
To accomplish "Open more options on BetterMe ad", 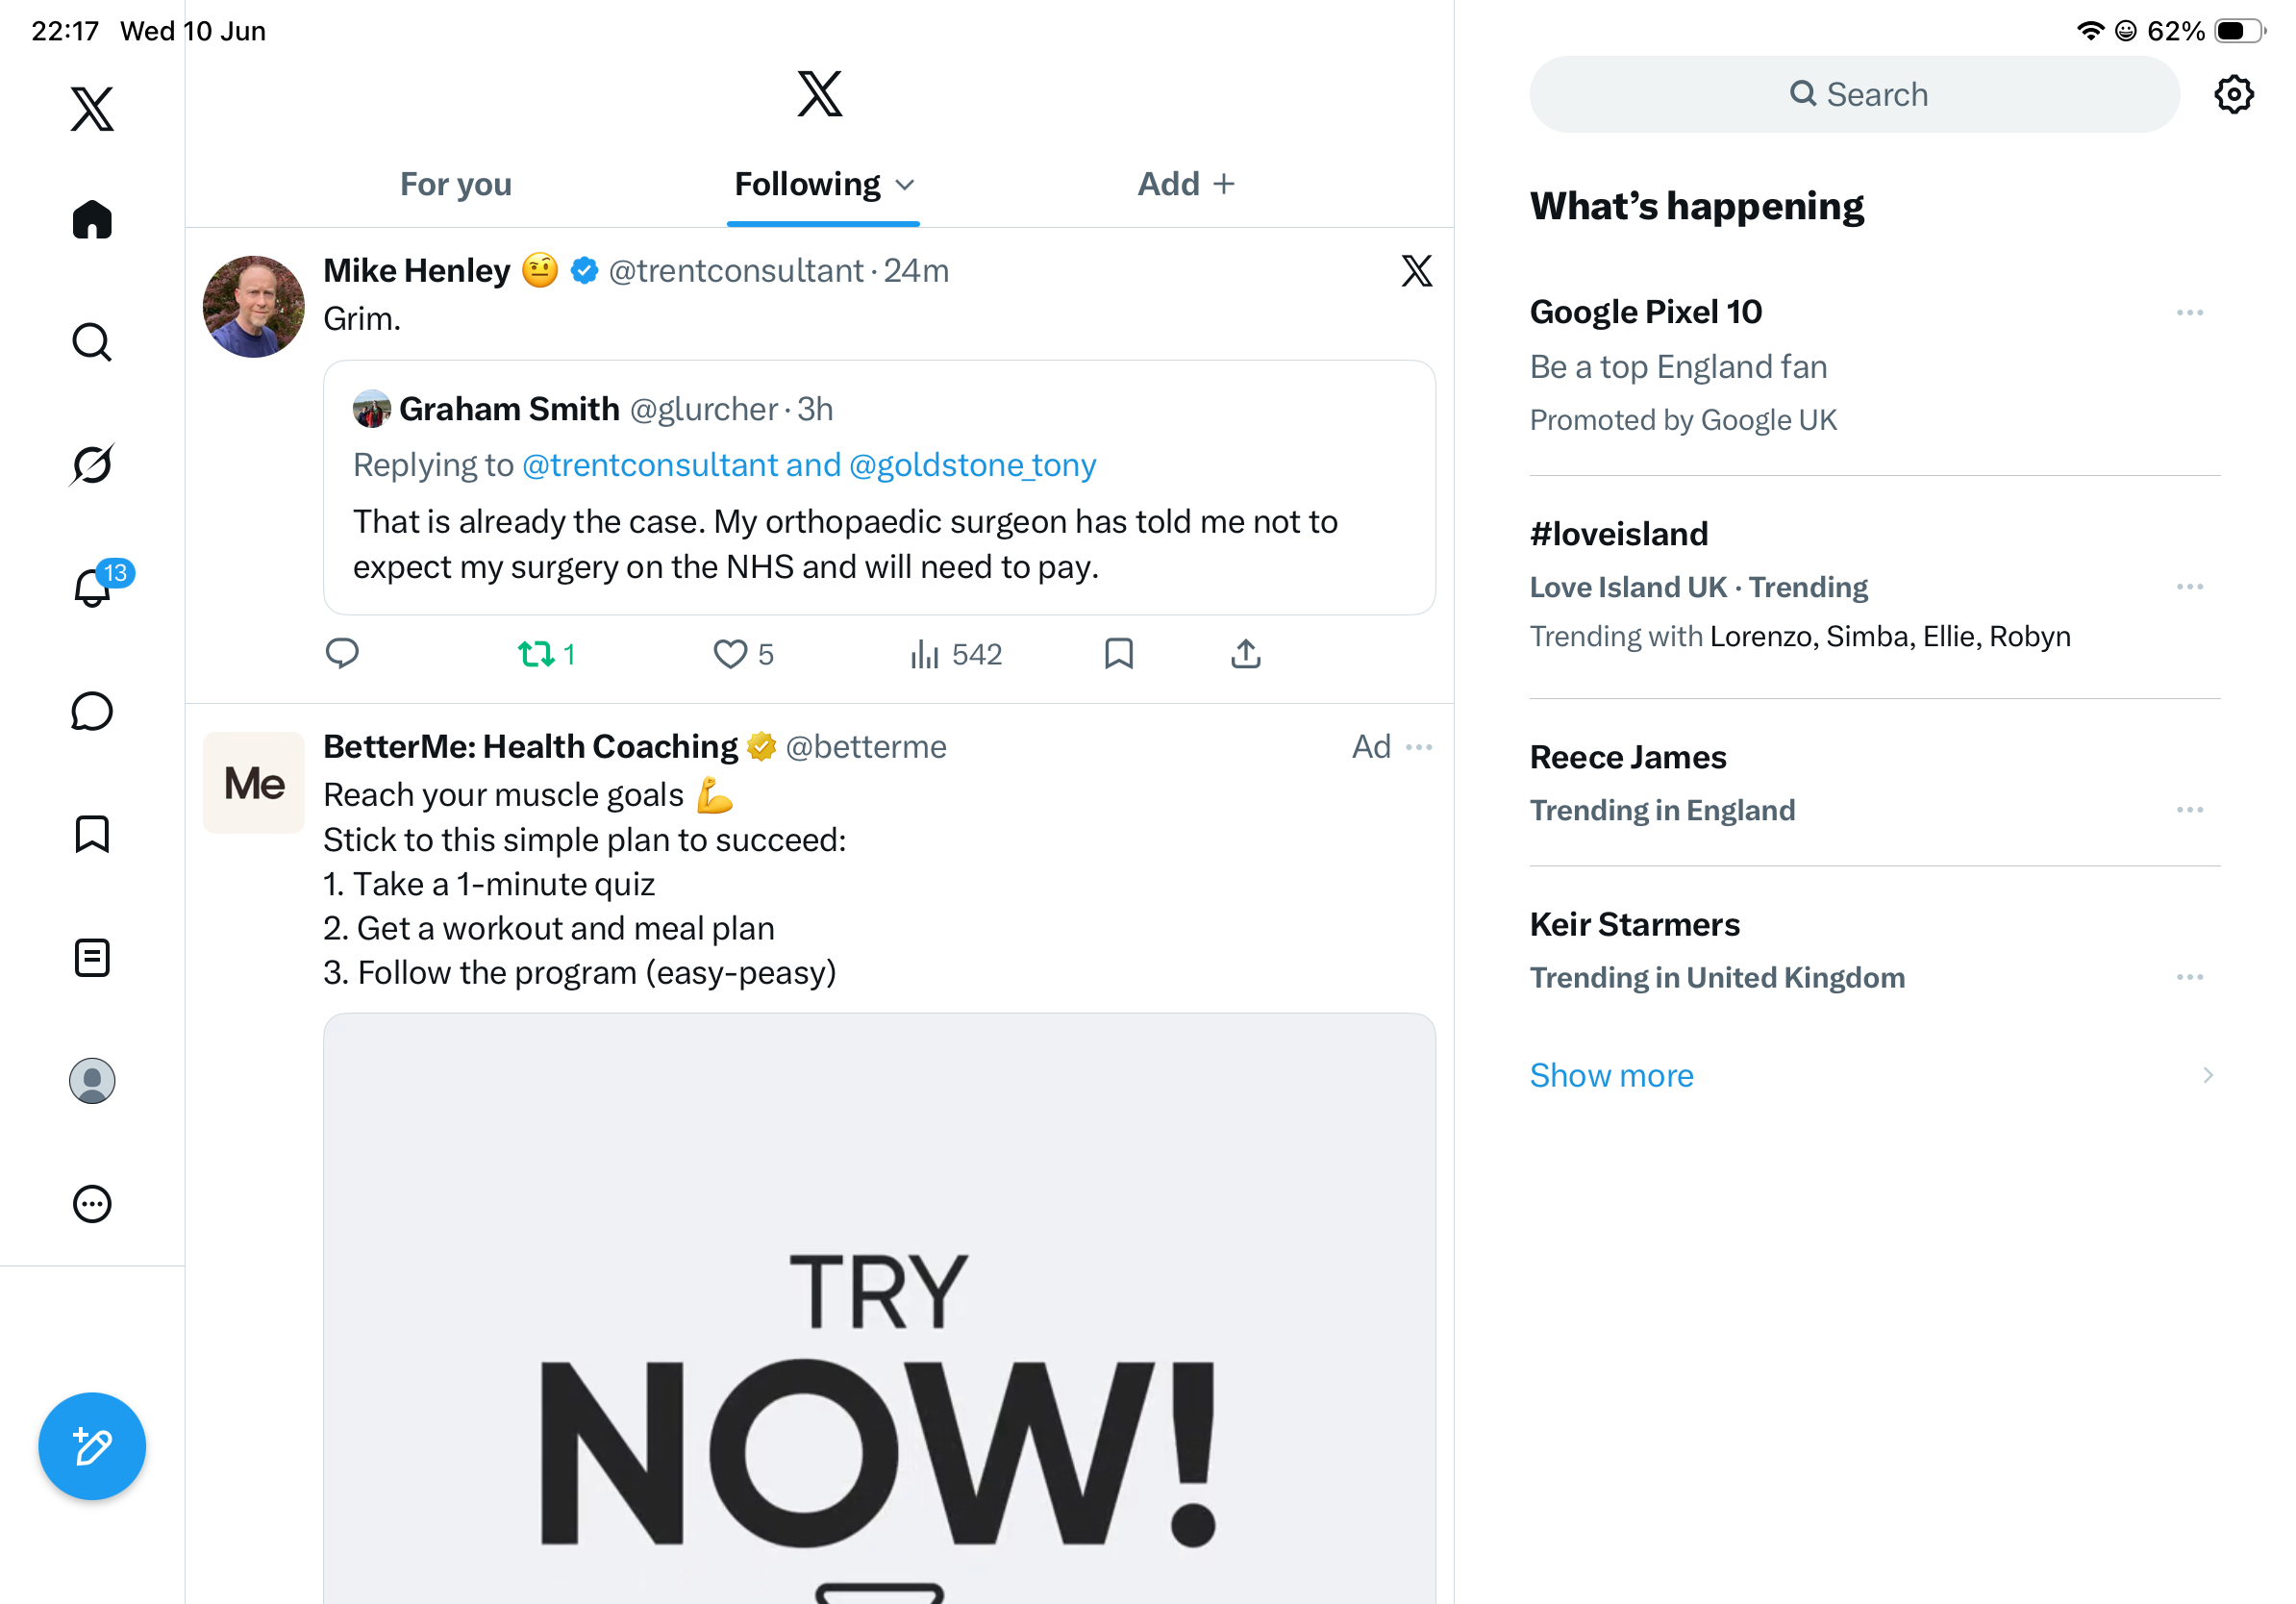I will tap(1419, 747).
